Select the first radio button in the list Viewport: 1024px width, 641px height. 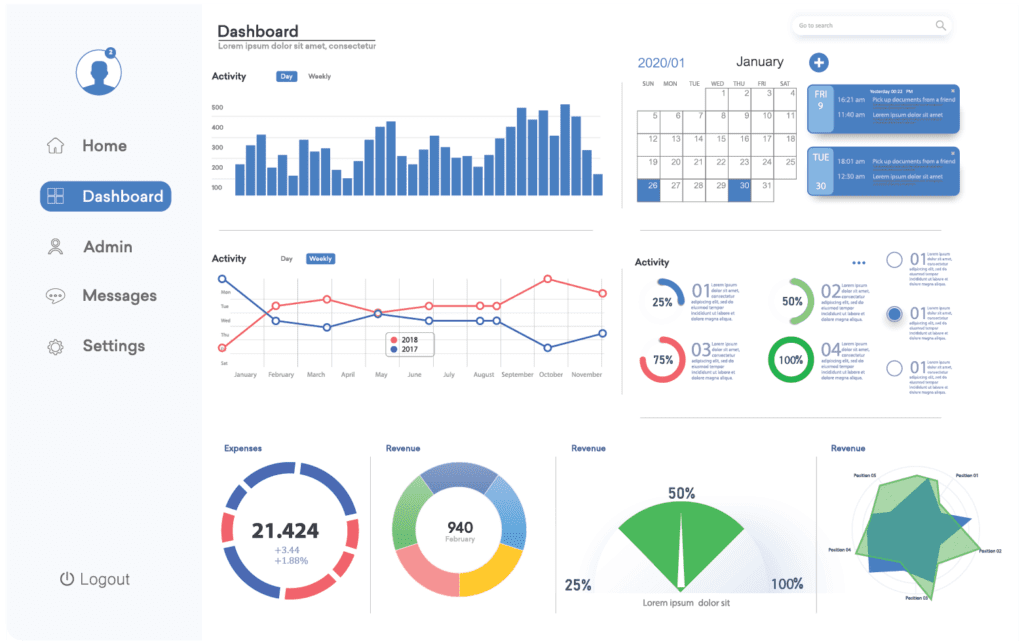coord(894,260)
